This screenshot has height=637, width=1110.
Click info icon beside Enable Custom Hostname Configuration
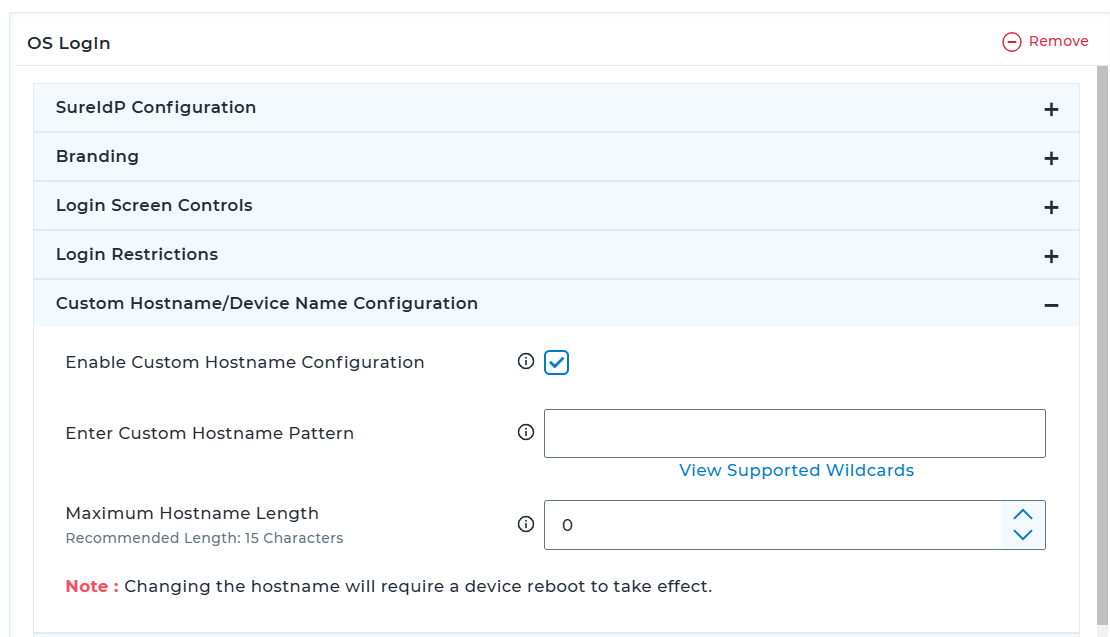coord(526,362)
